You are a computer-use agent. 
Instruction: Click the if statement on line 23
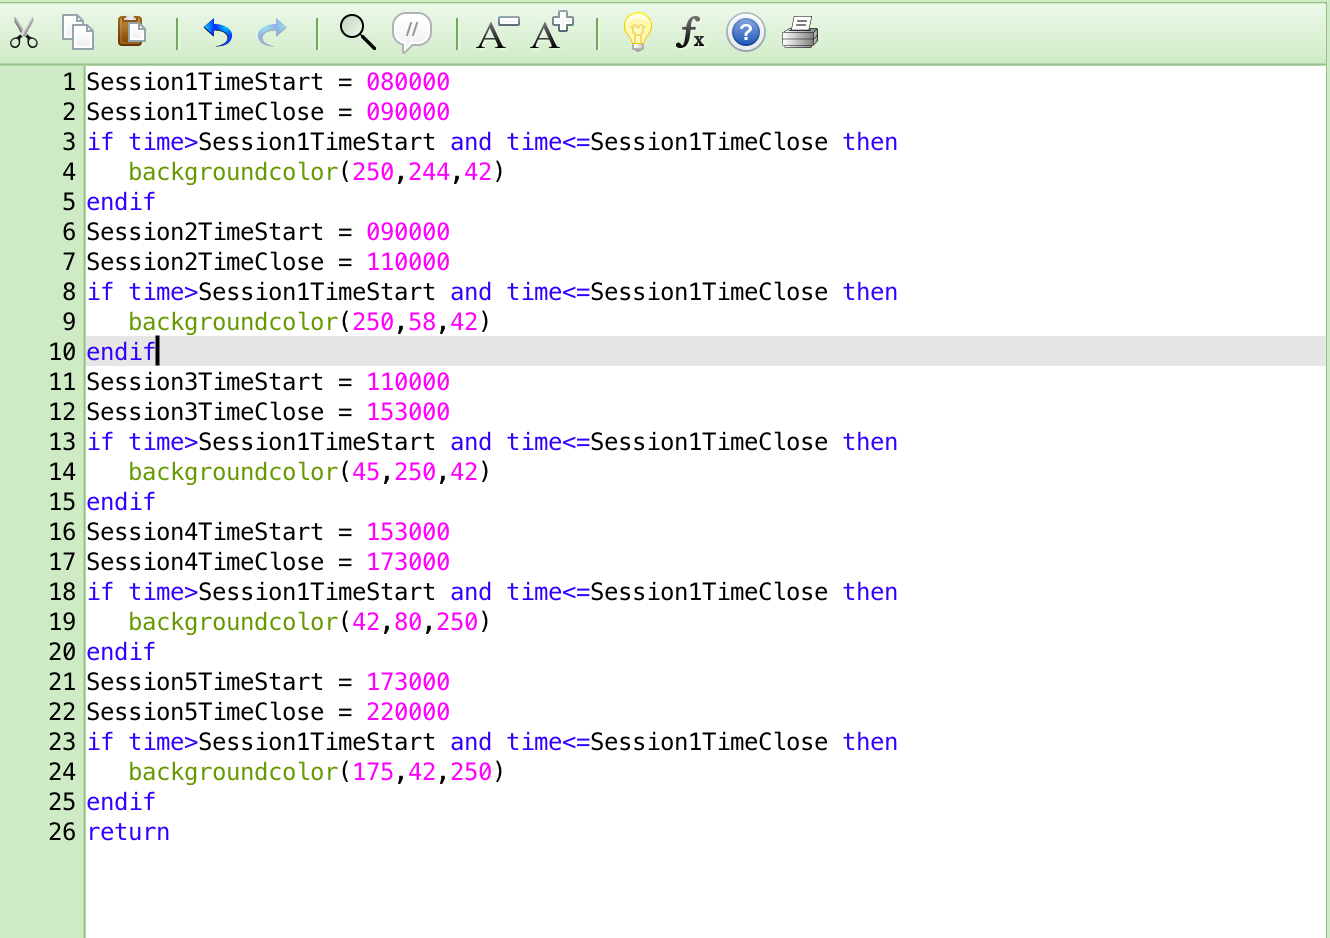coord(492,742)
